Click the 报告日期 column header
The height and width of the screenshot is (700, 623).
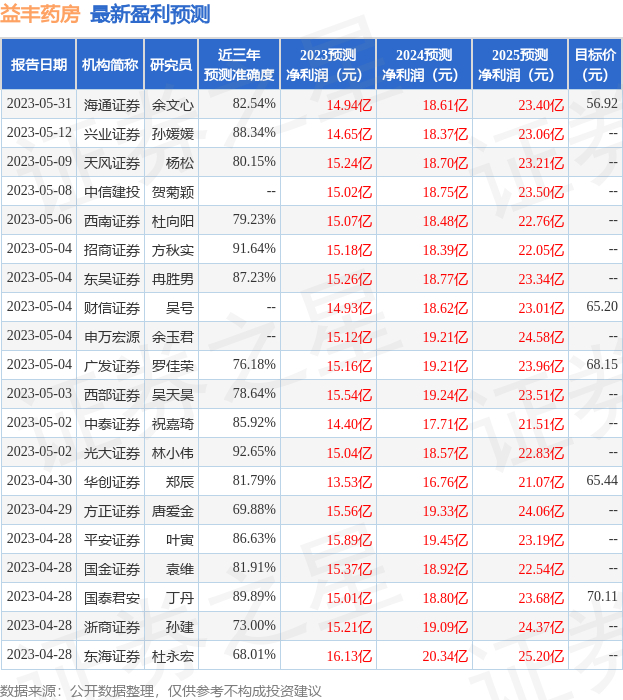tap(39, 65)
